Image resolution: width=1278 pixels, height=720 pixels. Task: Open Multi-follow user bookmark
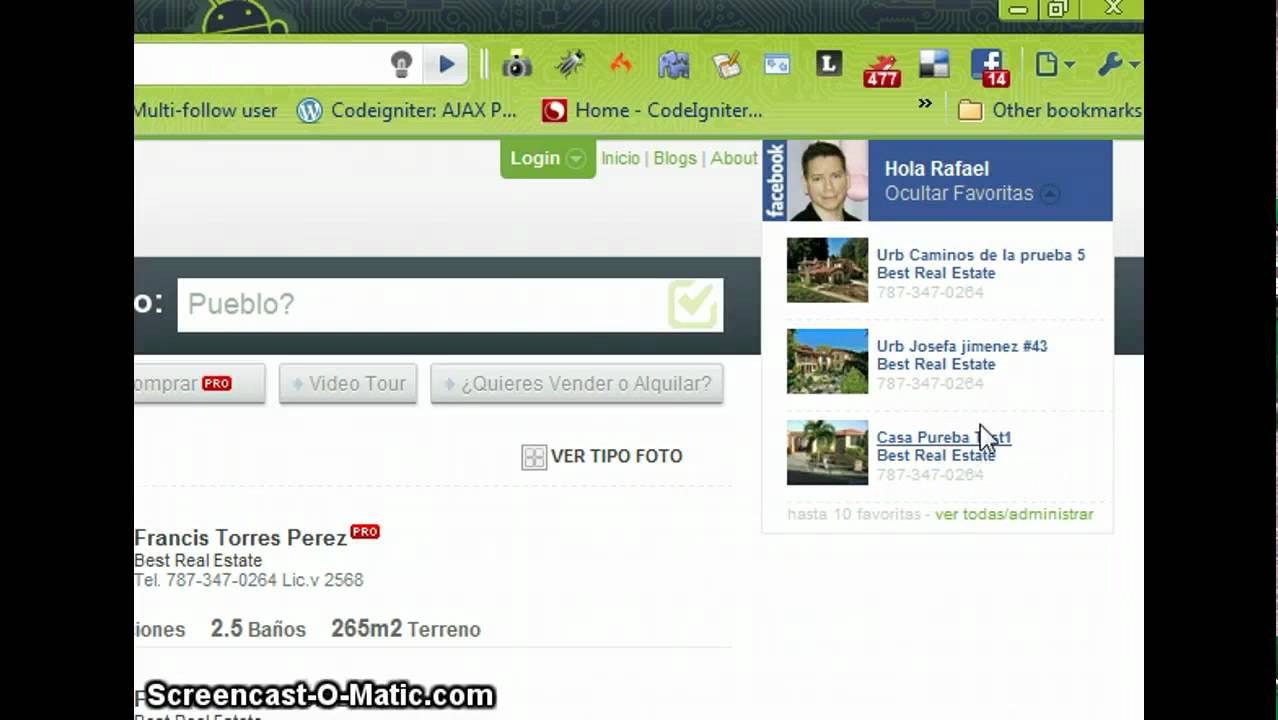coord(206,110)
